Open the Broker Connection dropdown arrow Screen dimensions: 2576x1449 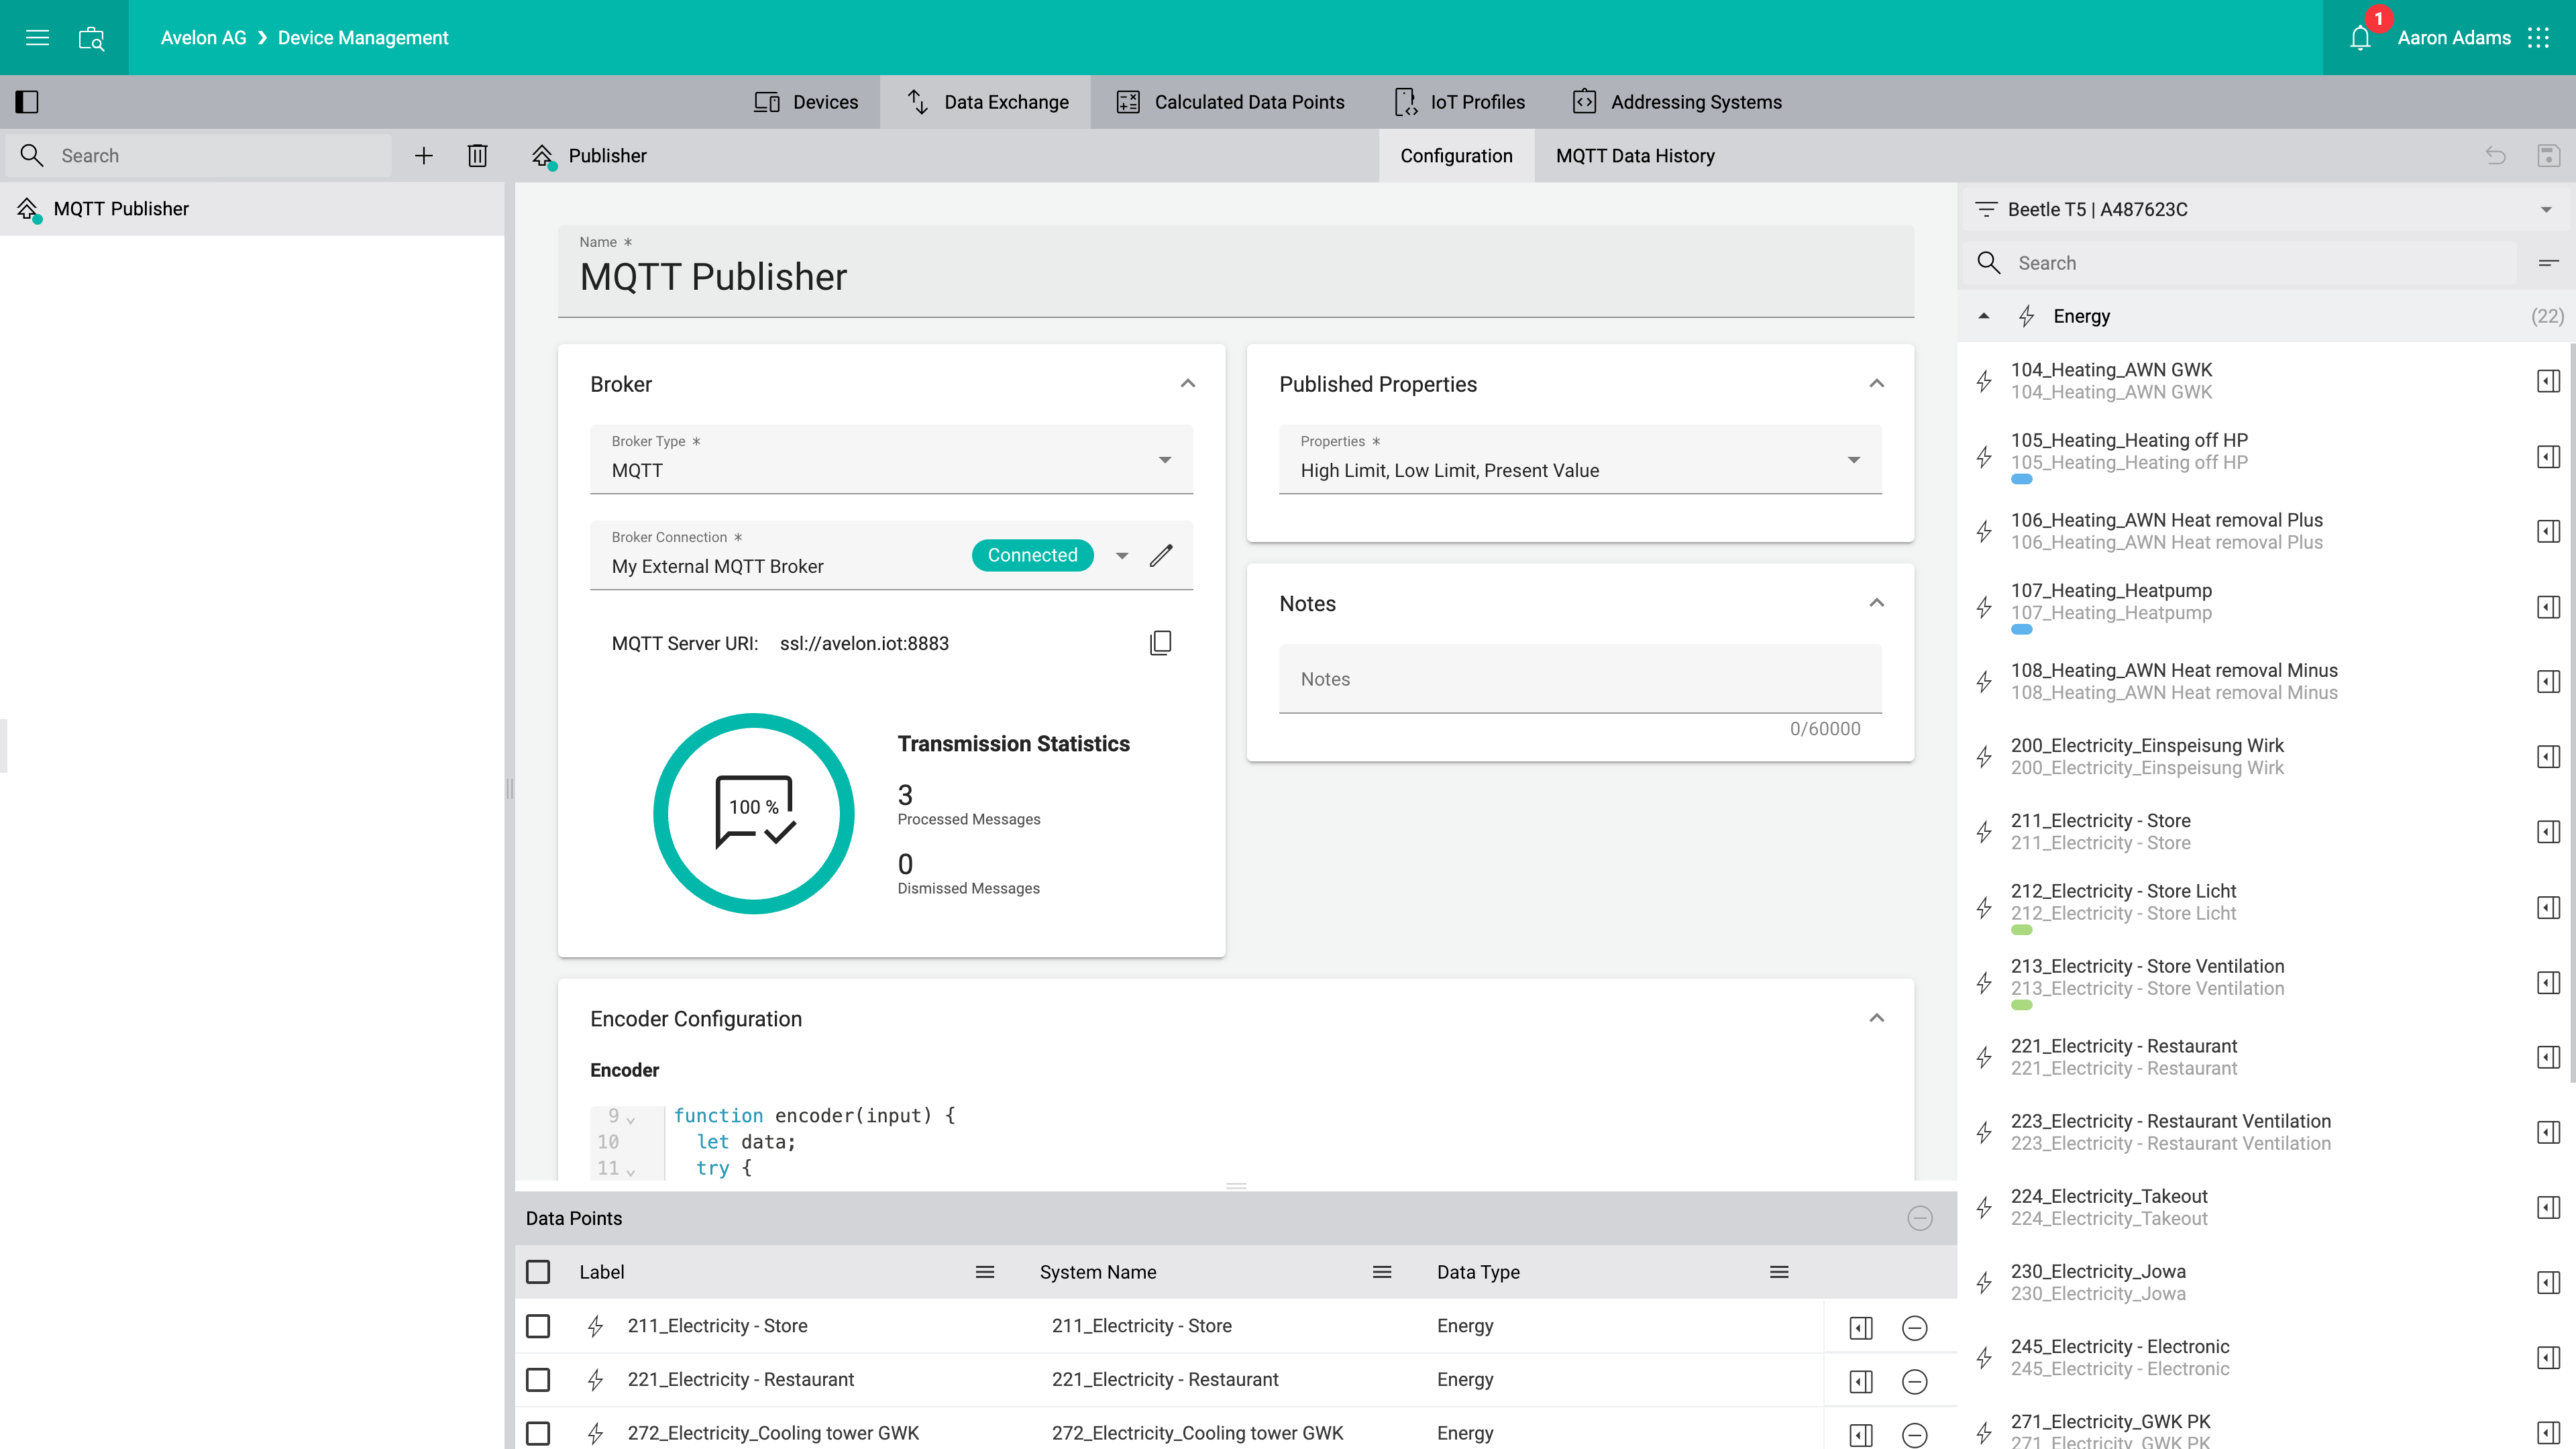click(x=1122, y=556)
